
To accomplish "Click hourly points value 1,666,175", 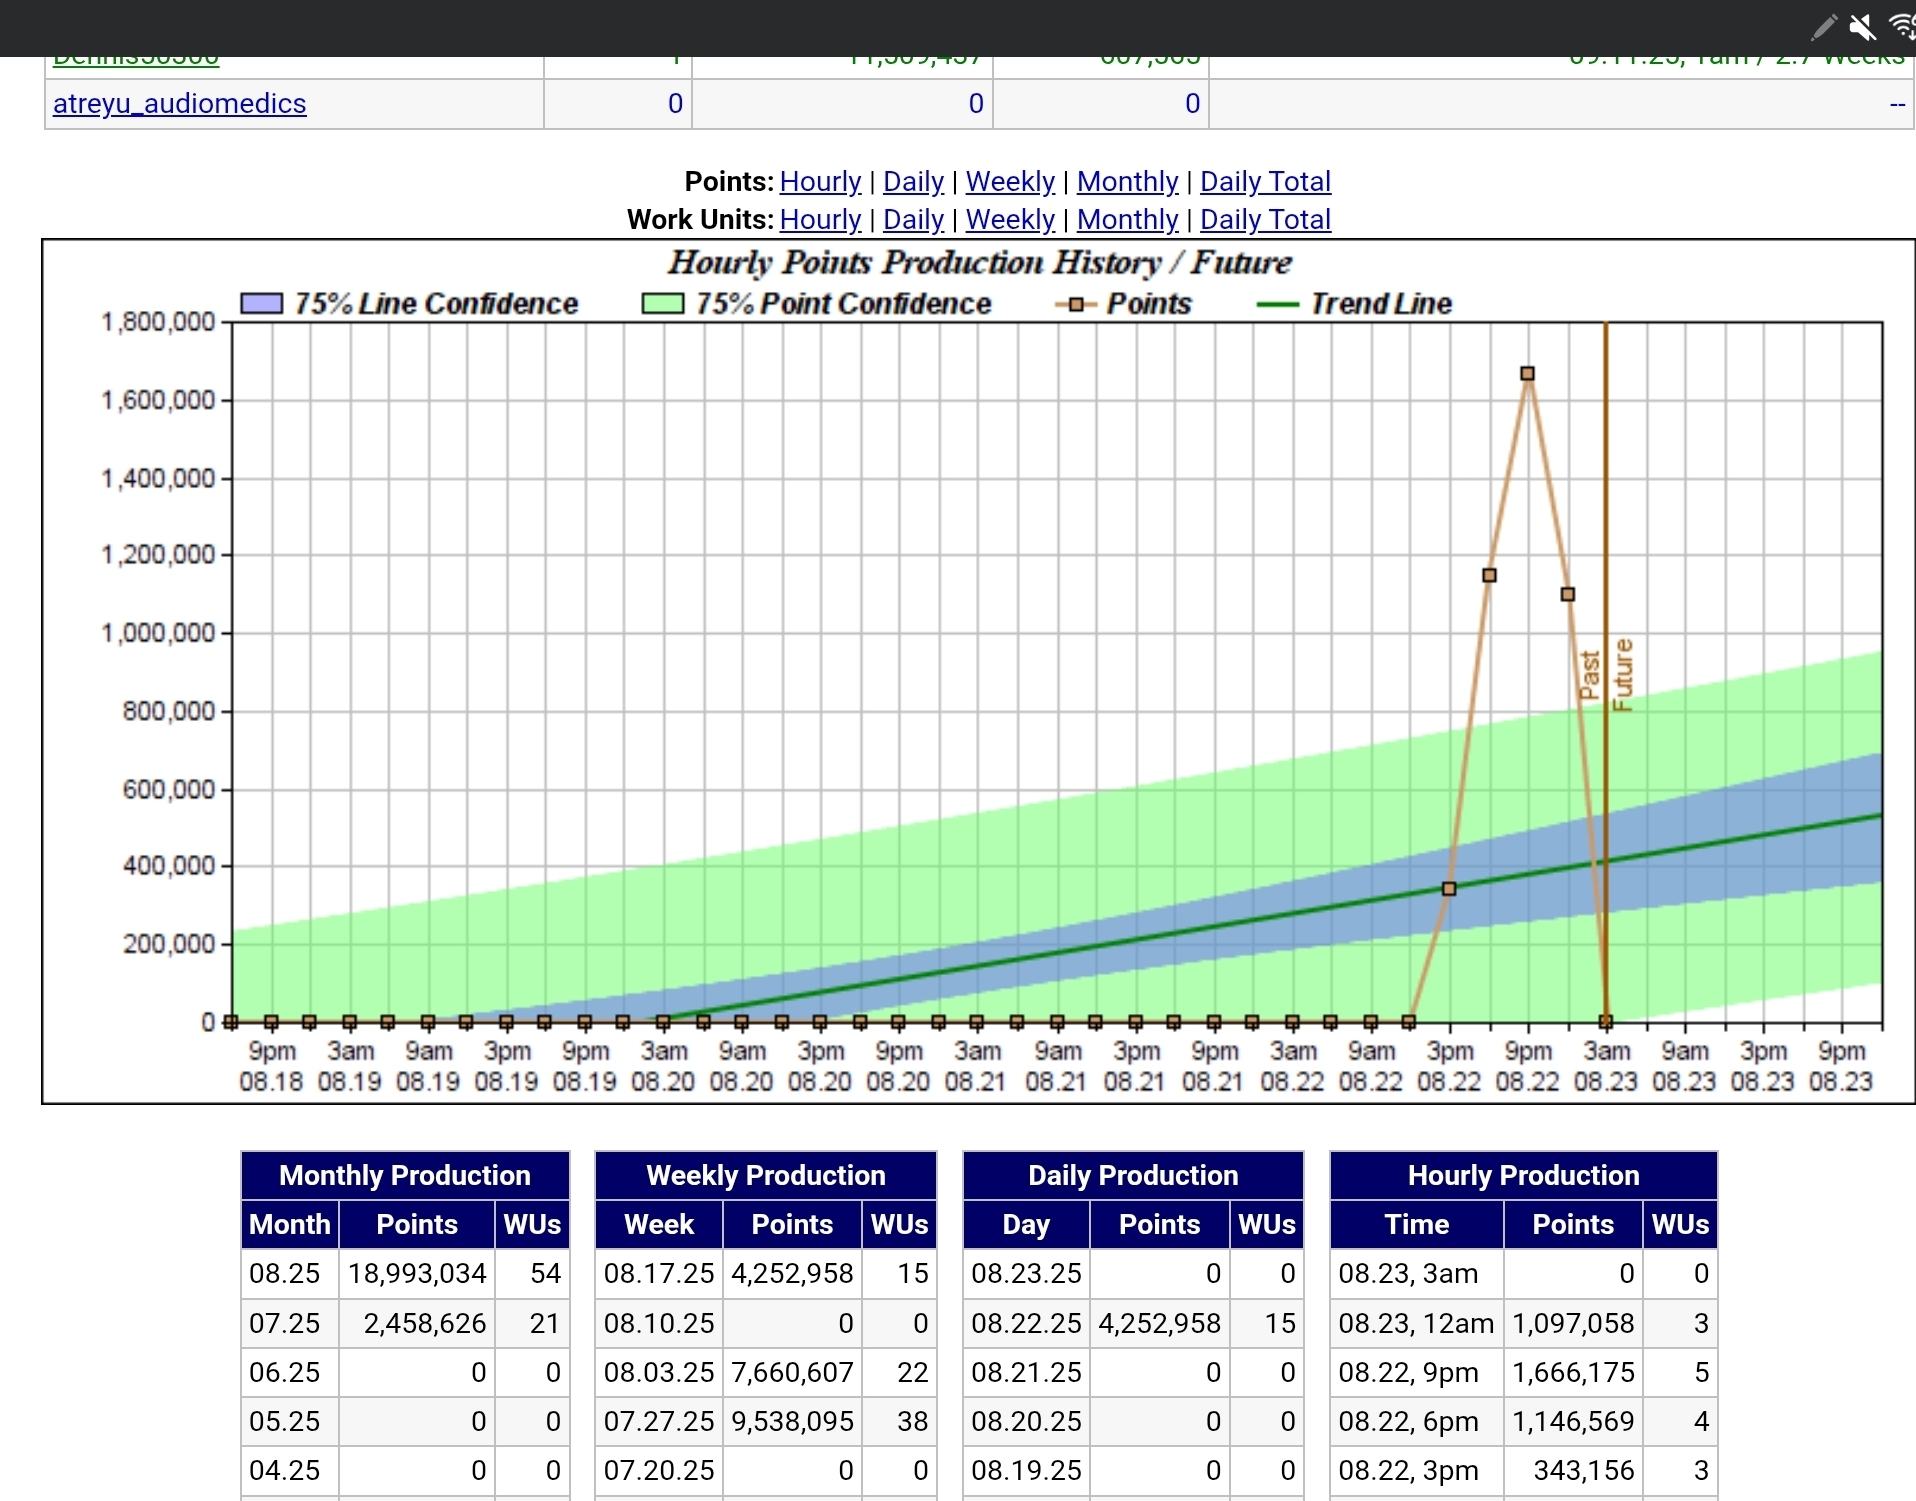I will 1573,1372.
